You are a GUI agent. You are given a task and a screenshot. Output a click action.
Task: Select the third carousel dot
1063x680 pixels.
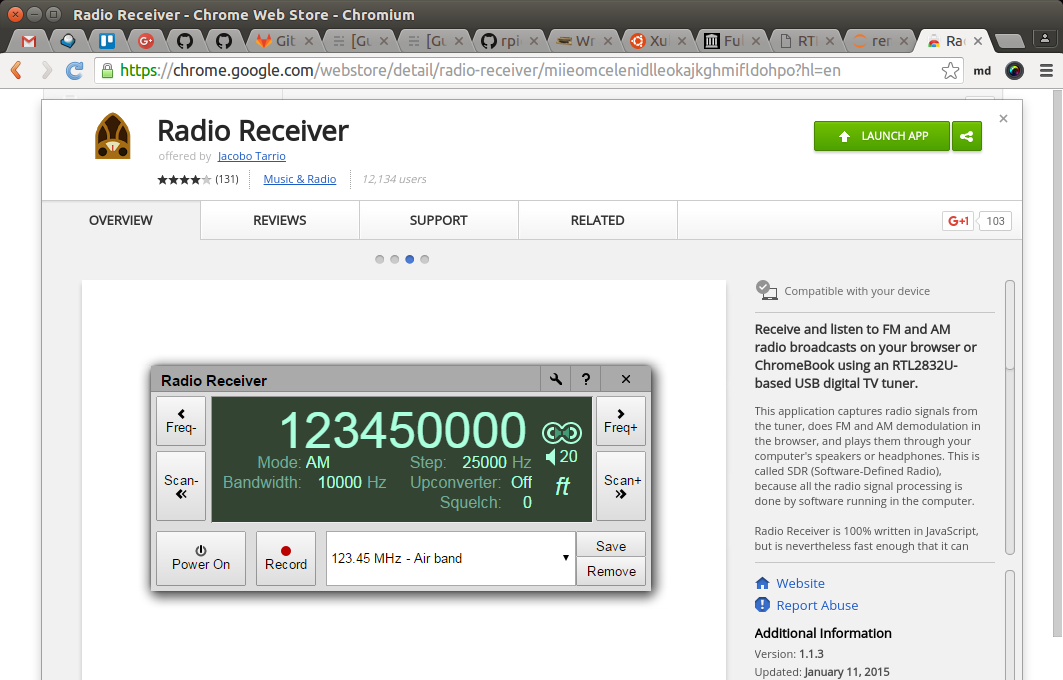point(409,258)
